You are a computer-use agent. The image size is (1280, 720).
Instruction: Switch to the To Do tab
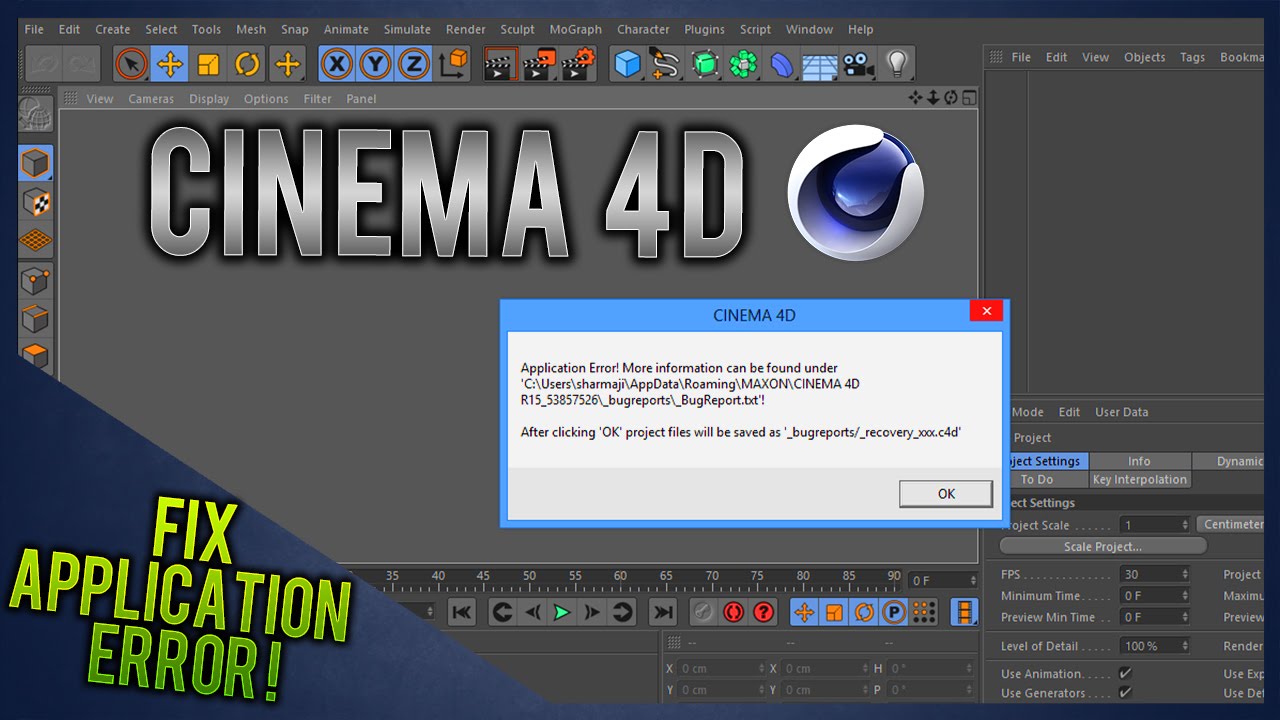pos(1037,479)
